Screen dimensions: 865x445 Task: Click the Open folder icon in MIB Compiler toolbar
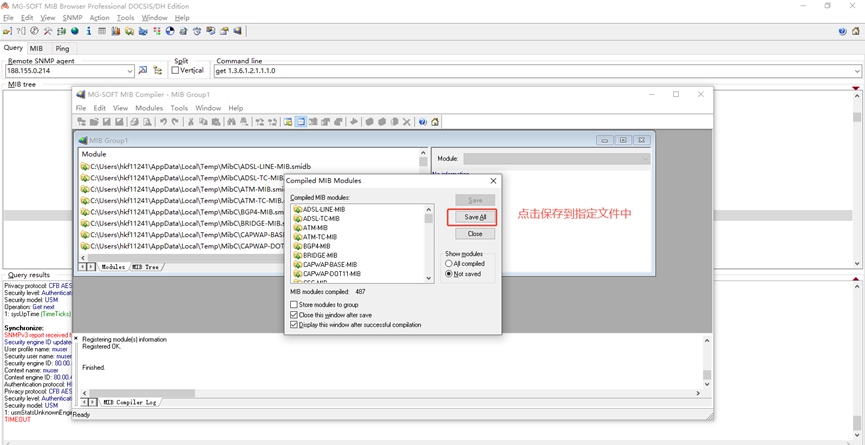pos(94,122)
